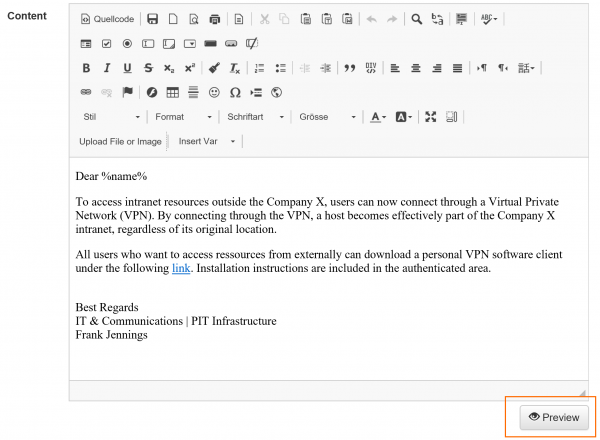Open the Find magnifying glass
The width and height of the screenshot is (600, 440).
tap(416, 19)
